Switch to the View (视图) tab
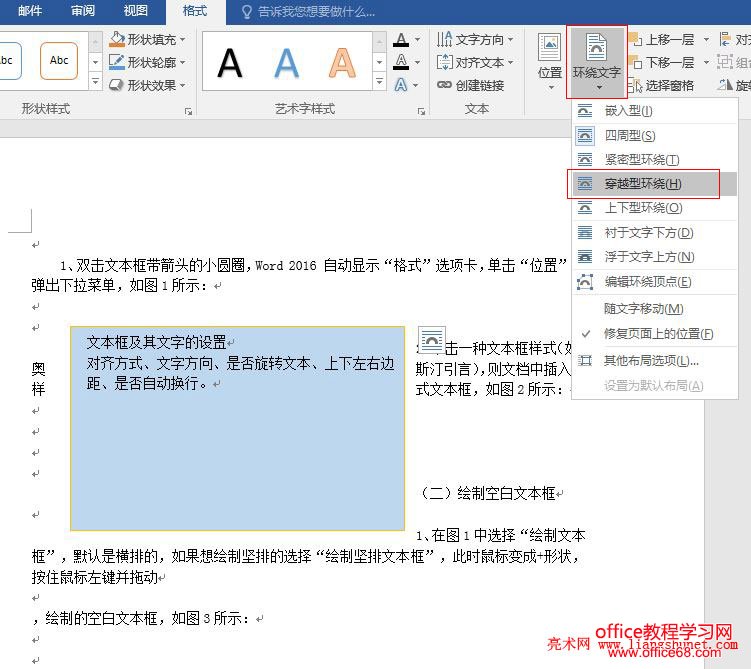751x669 pixels. coord(135,11)
